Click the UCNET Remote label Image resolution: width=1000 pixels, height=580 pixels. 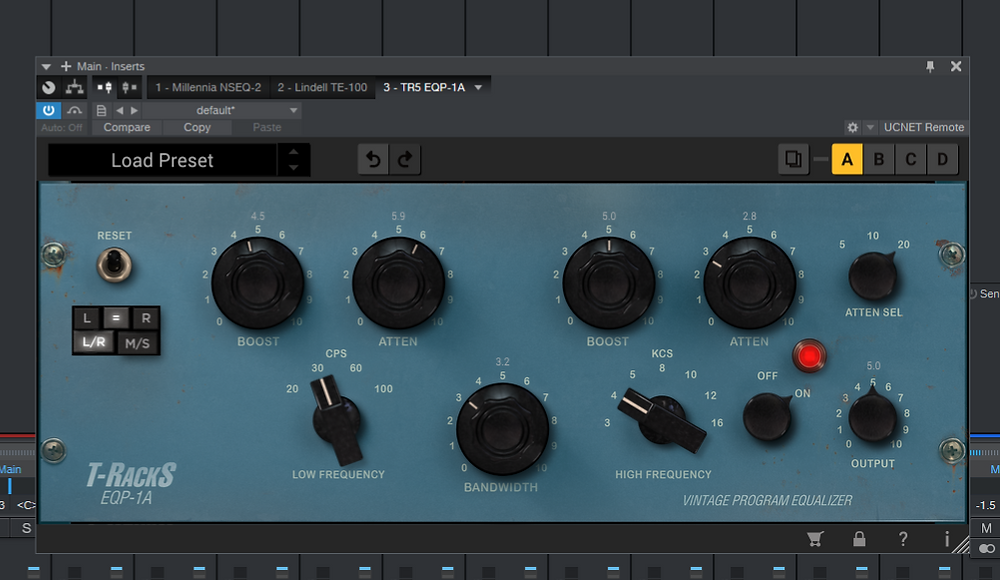(x=923, y=128)
